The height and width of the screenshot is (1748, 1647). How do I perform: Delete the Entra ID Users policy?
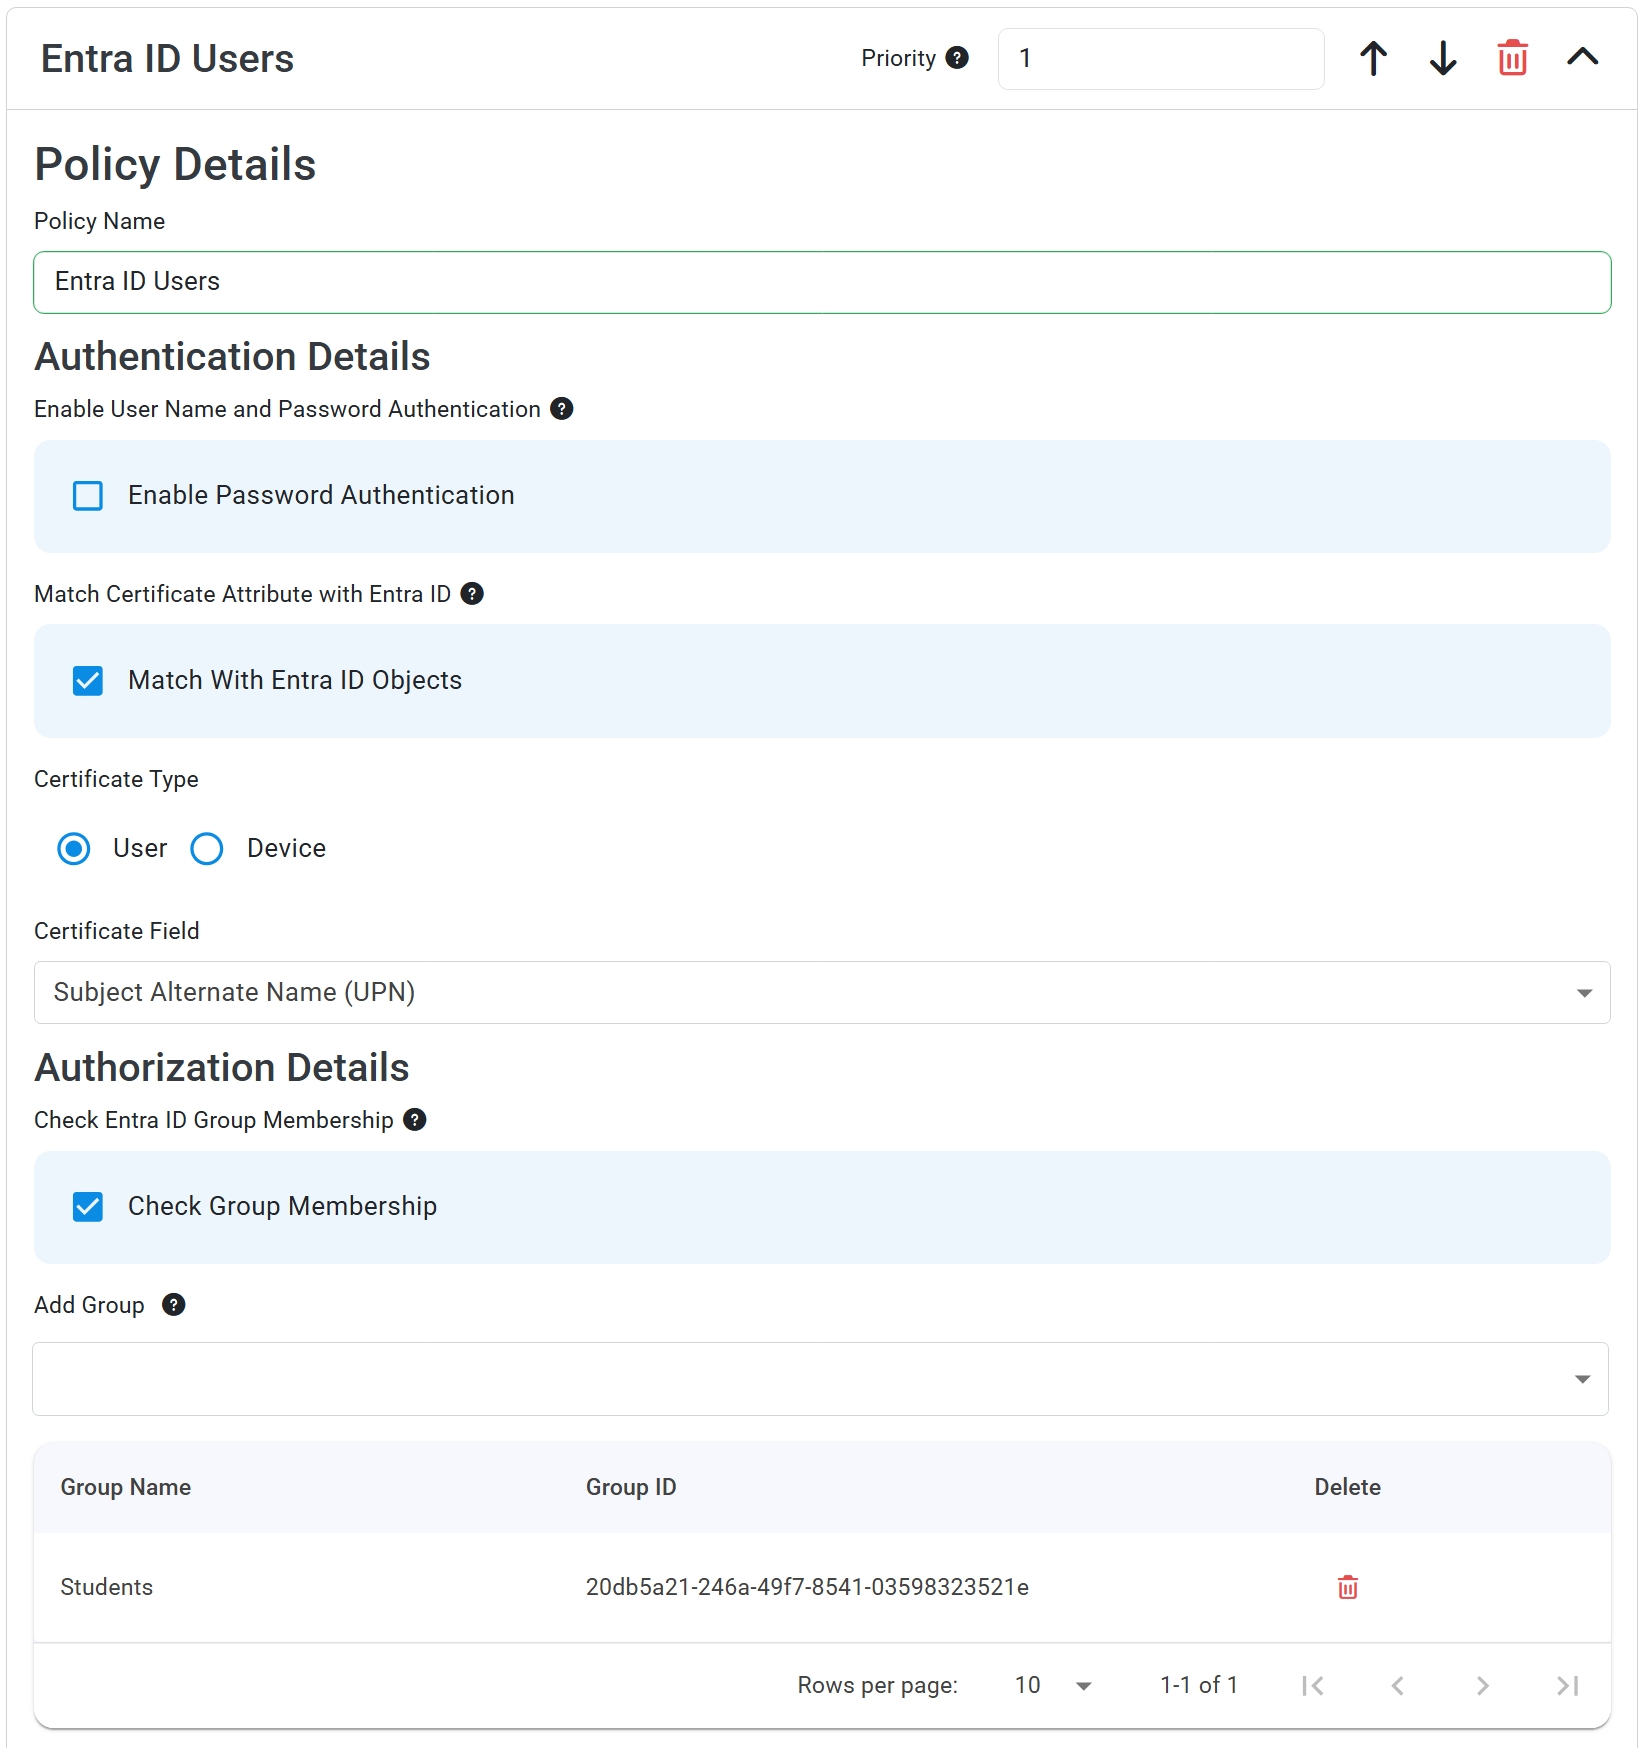click(1512, 59)
